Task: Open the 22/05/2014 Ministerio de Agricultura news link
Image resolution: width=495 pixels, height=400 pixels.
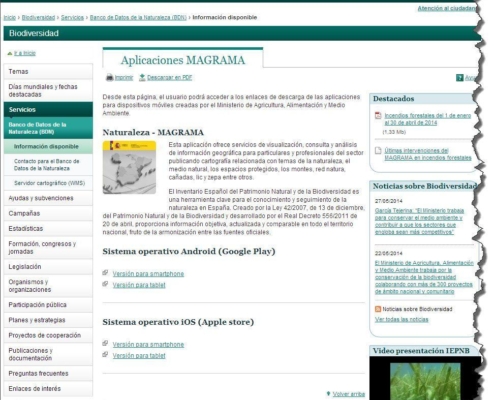Action: click(x=424, y=277)
